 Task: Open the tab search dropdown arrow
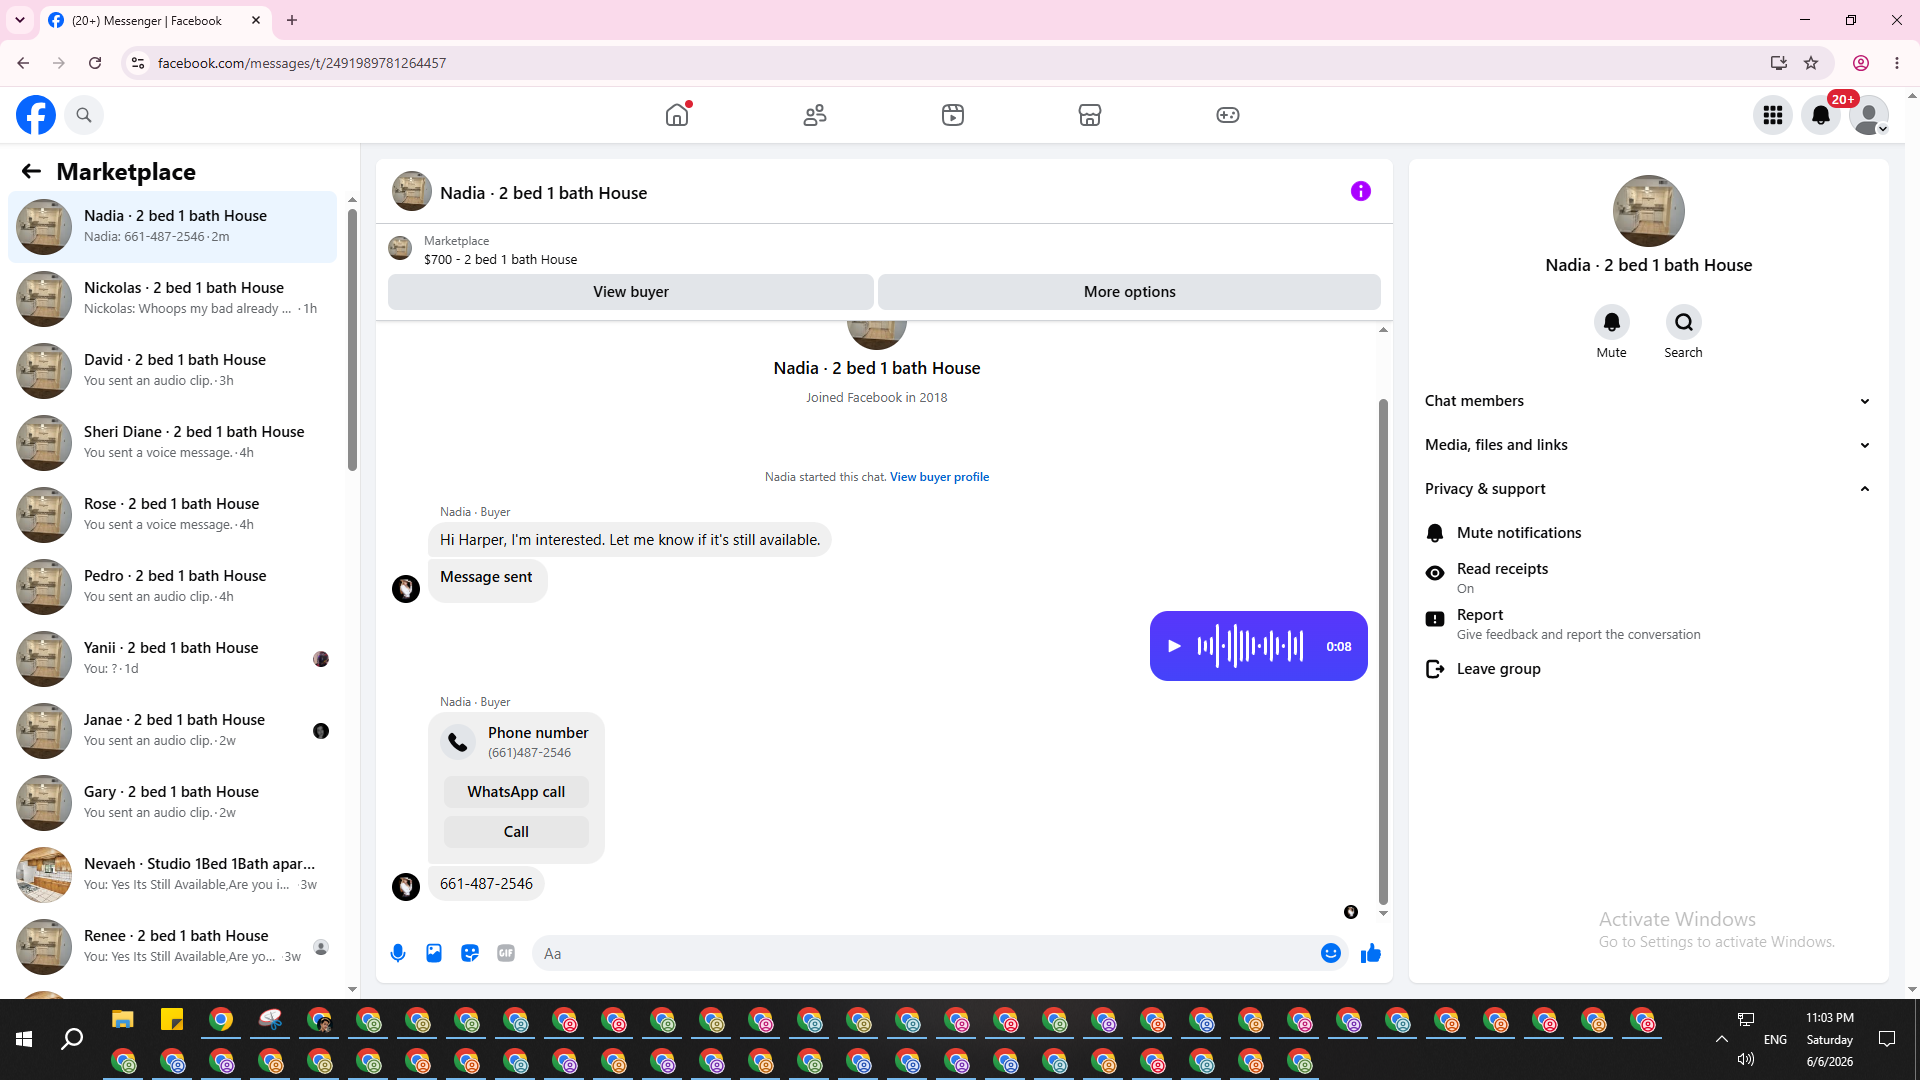20,20
